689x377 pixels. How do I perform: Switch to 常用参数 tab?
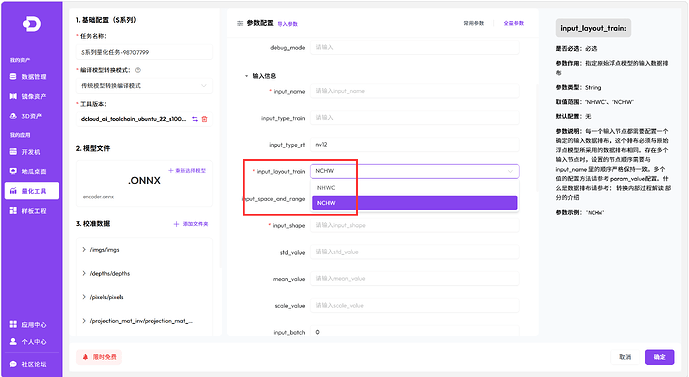pos(474,23)
